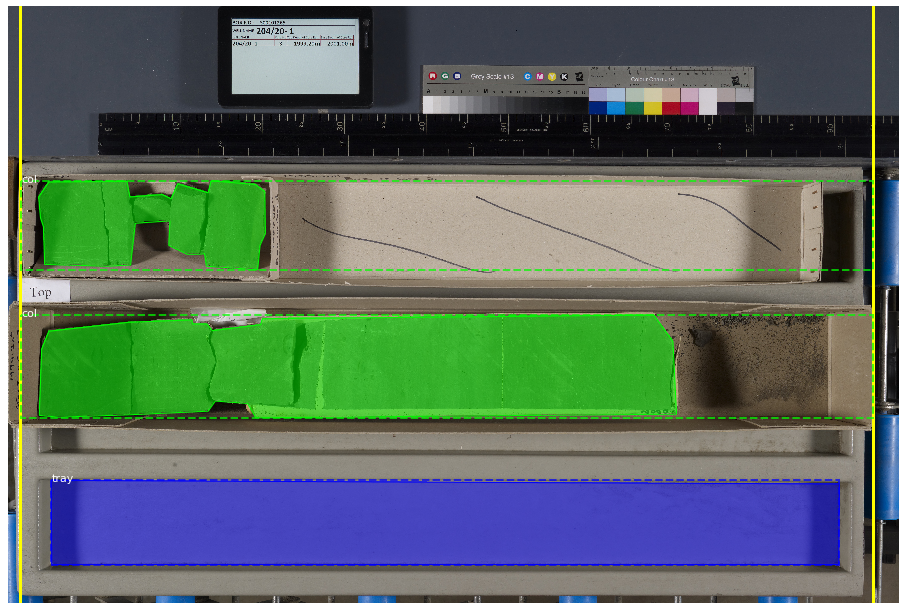The width and height of the screenshot is (907, 612).
Task: Click the "204/20-1" well name on tablet
Action: coord(275,31)
